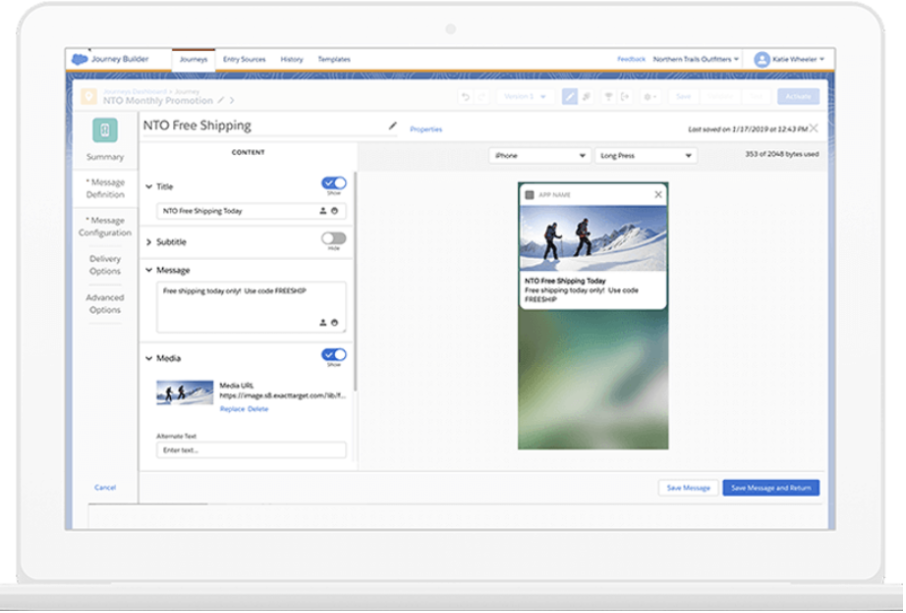The image size is (906, 613).
Task: Click the pencil icon beside NTO Free Shipping
Action: tap(393, 126)
